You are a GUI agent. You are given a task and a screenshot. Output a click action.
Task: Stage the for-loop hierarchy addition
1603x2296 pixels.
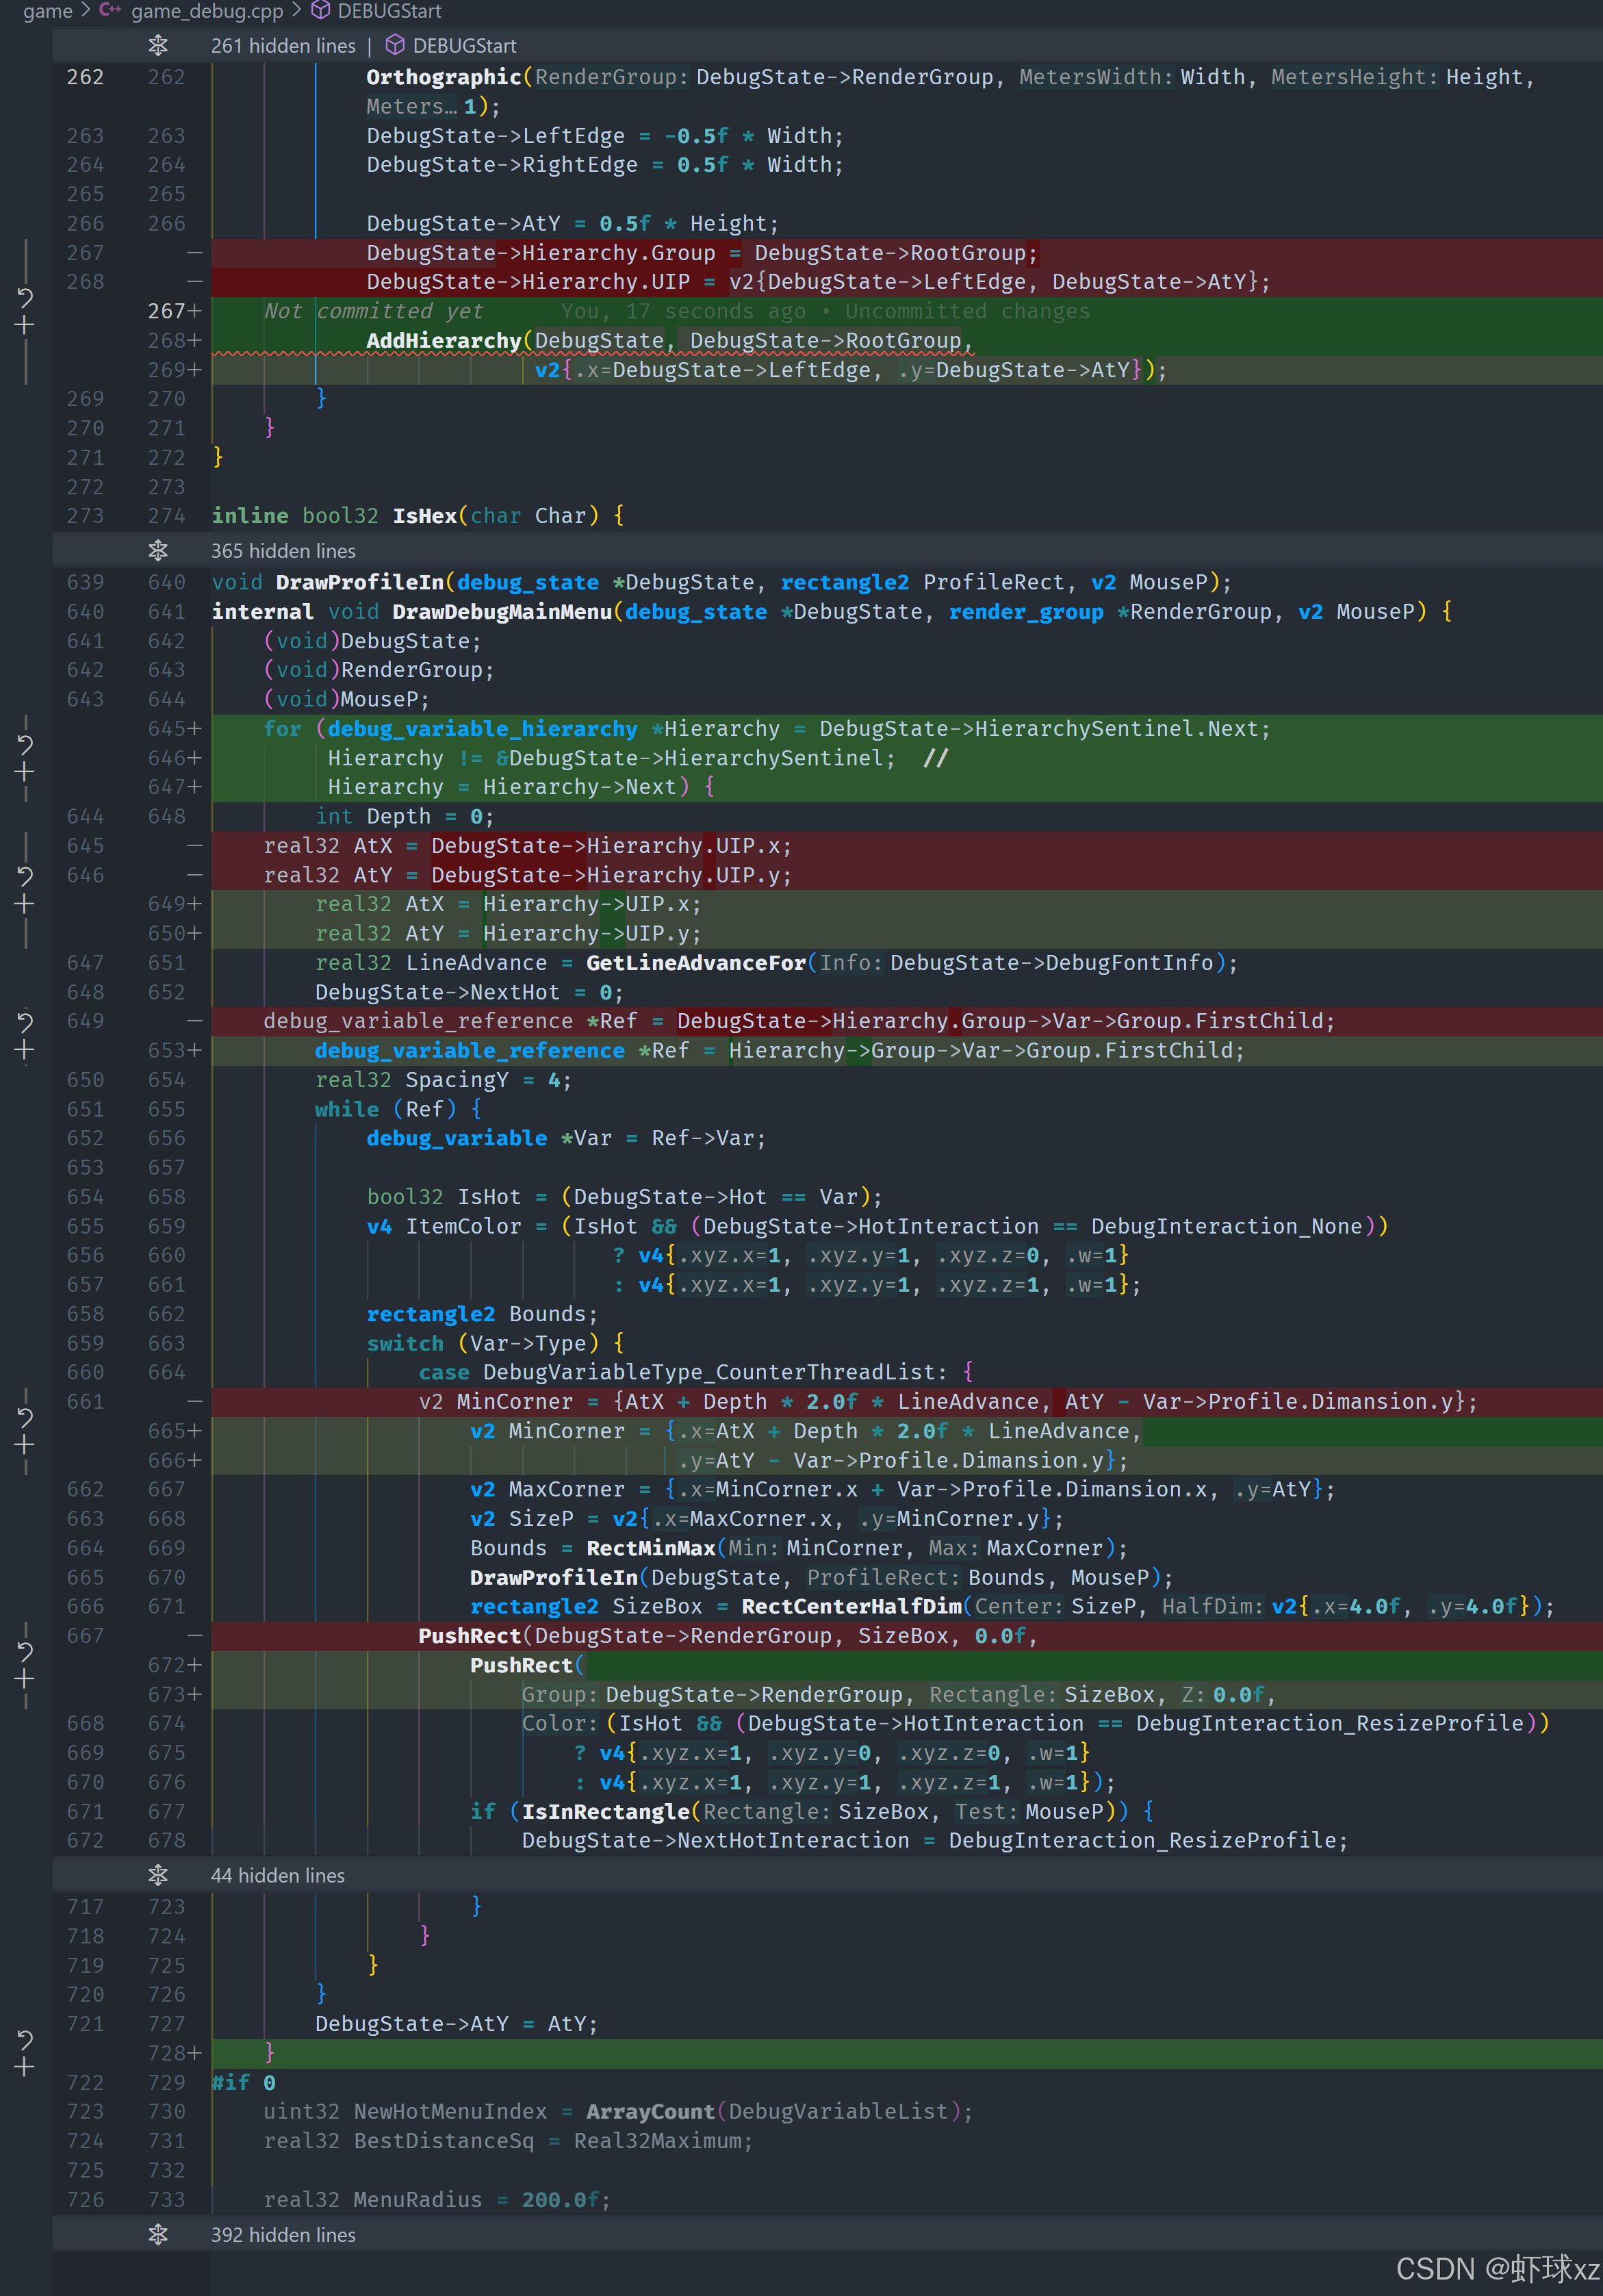25,772
